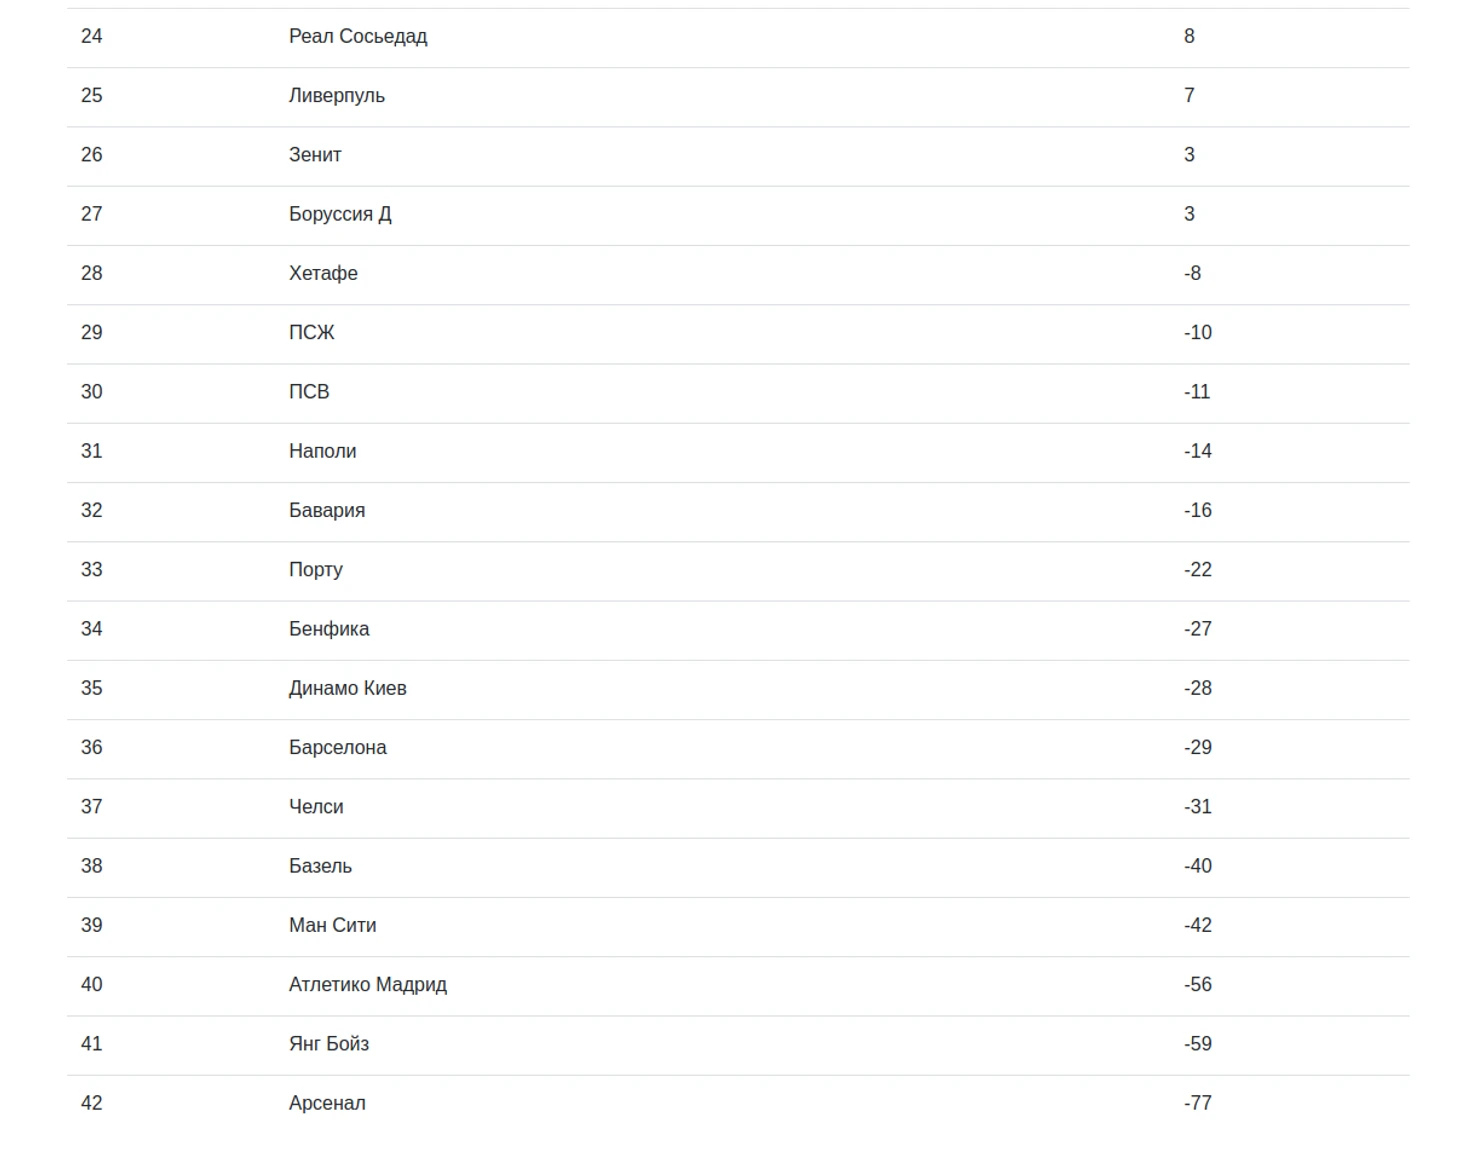1460x1152 pixels.
Task: Click the Янг Бойз team name
Action: click(x=329, y=1044)
